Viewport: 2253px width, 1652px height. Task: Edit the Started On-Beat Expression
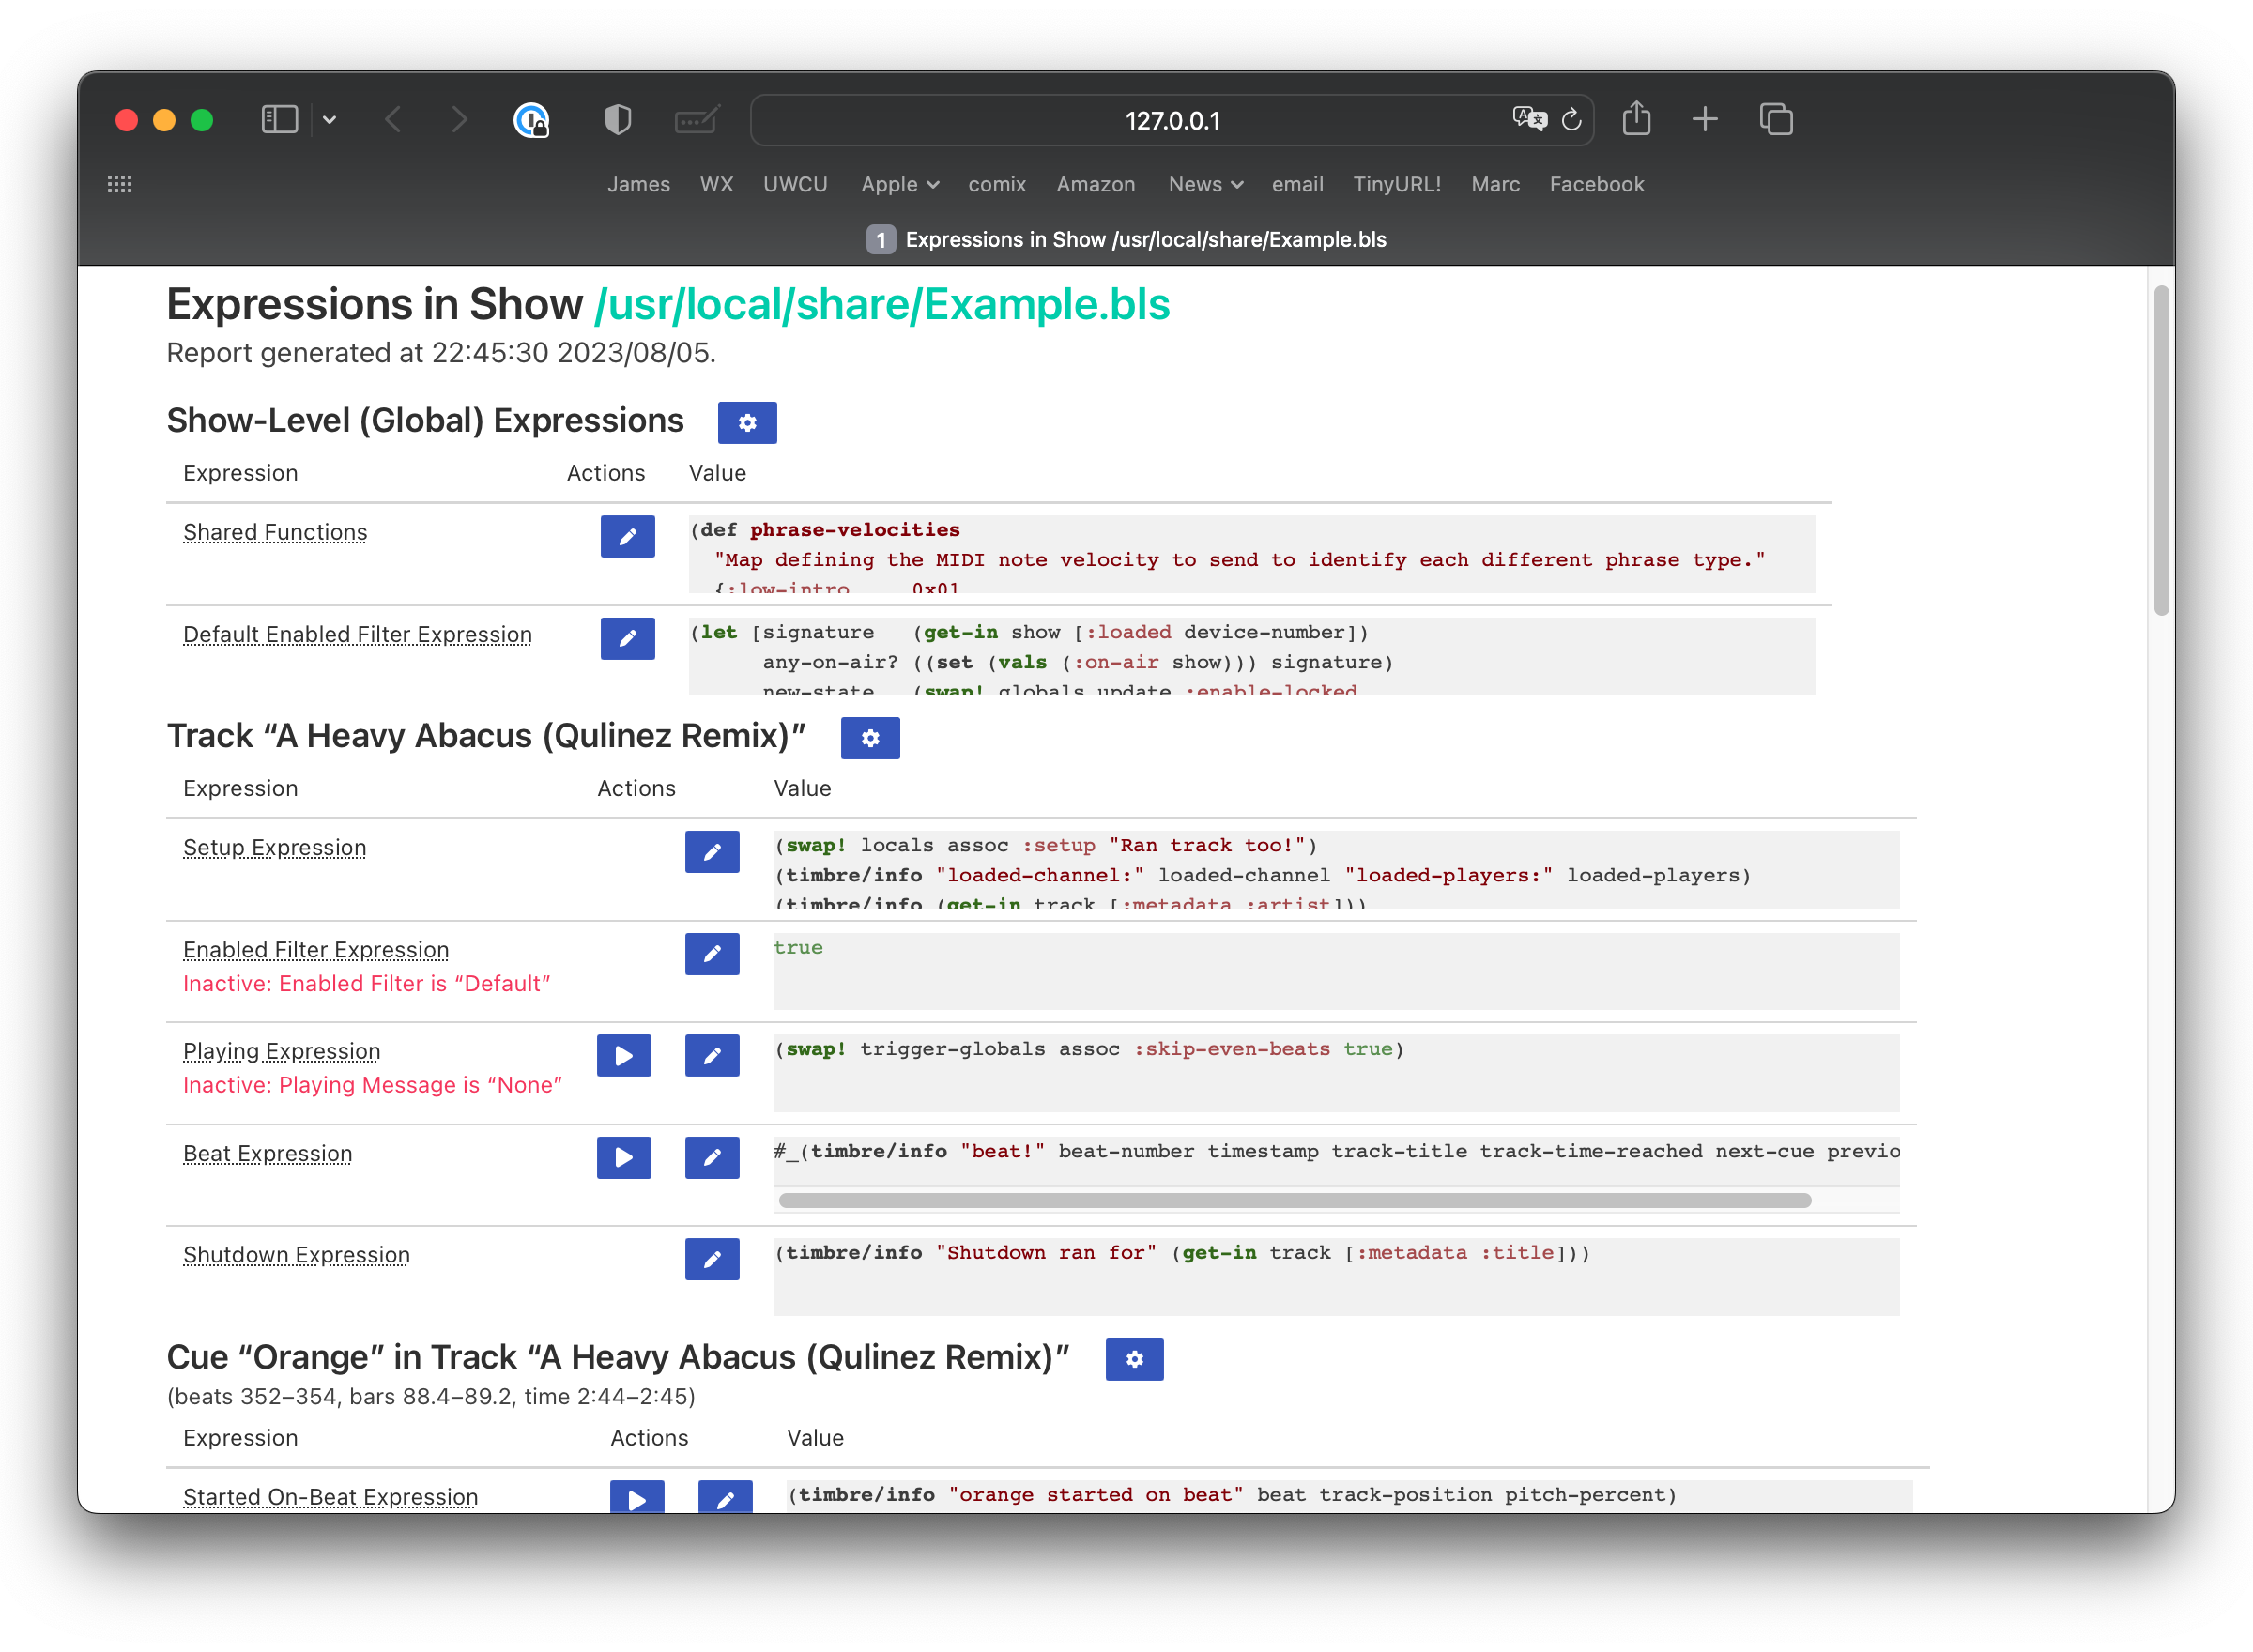(725, 1497)
